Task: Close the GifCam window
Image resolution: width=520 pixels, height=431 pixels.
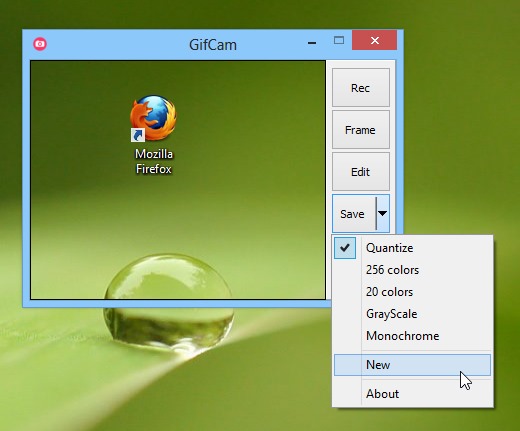Action: [x=374, y=40]
